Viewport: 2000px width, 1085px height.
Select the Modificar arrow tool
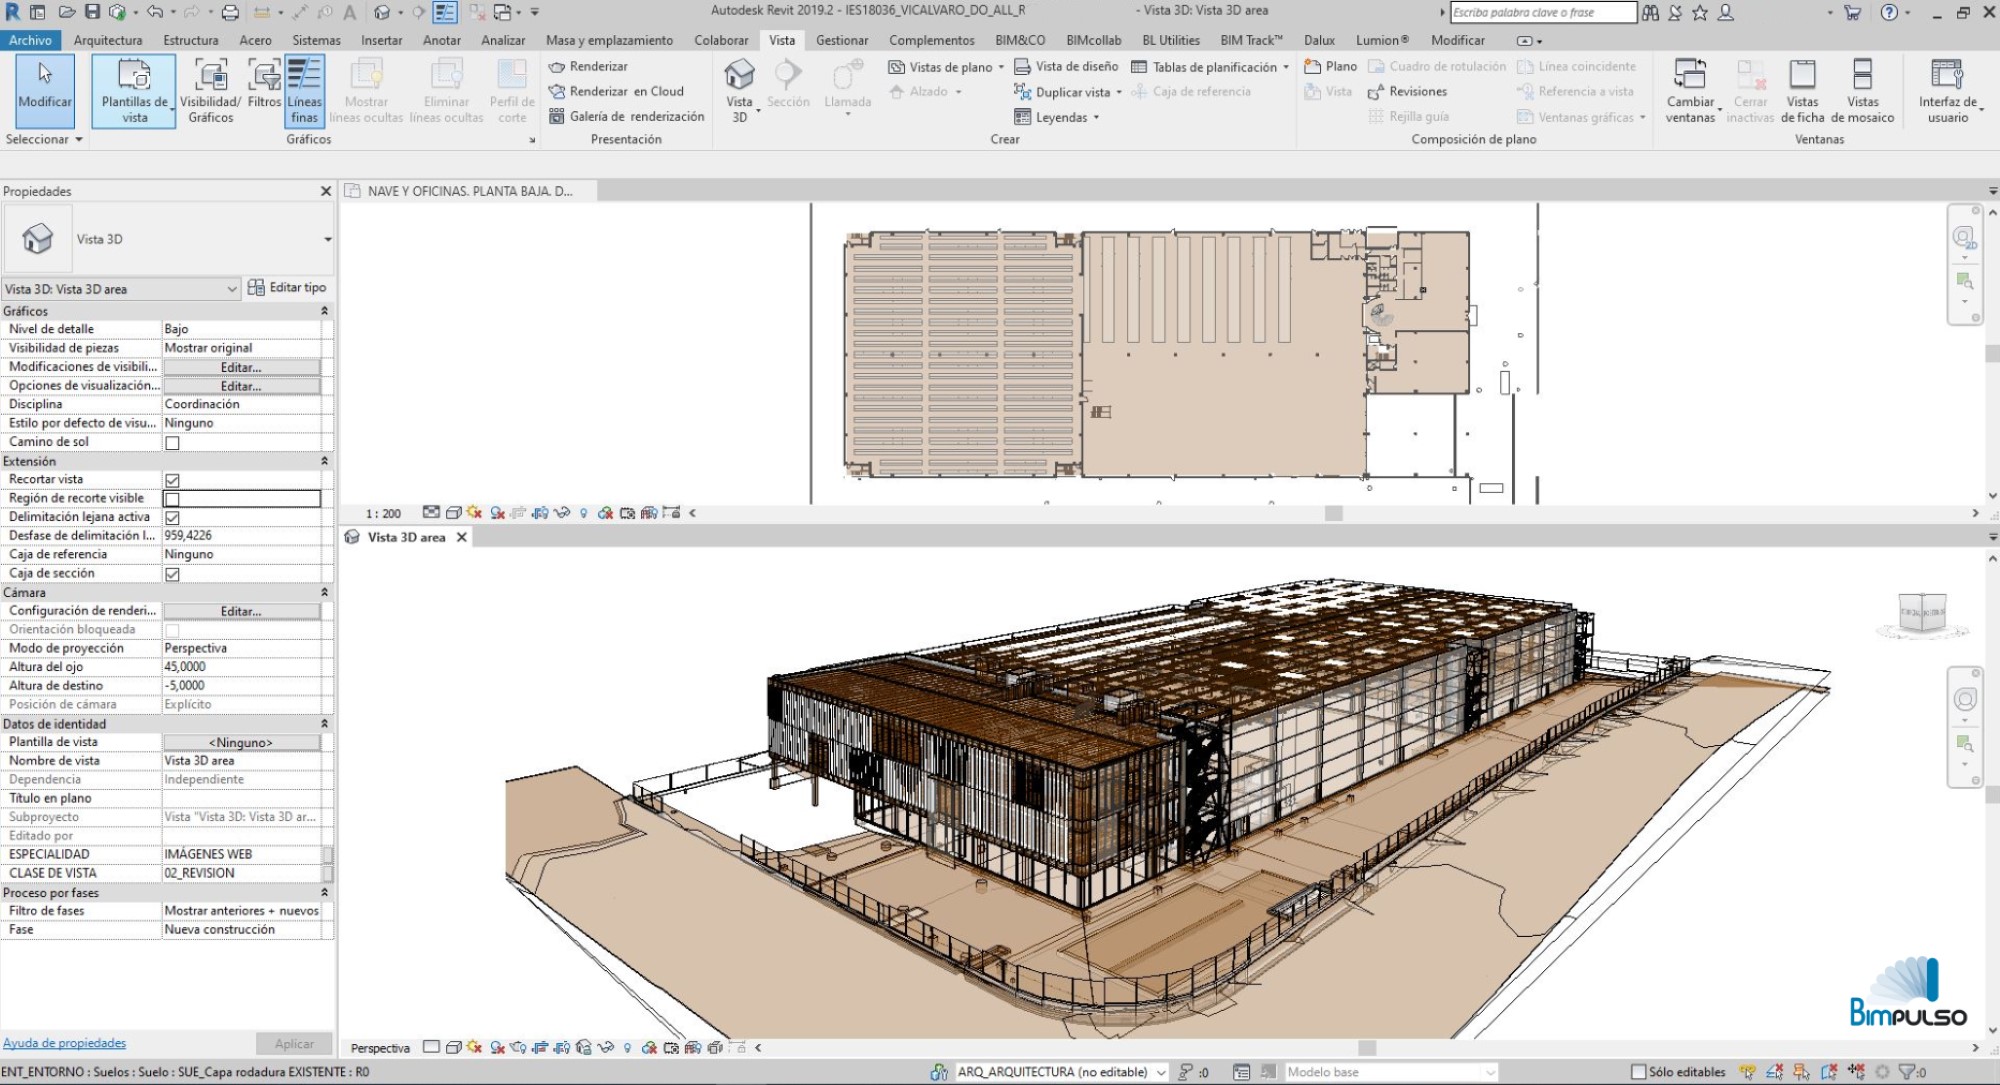45,91
